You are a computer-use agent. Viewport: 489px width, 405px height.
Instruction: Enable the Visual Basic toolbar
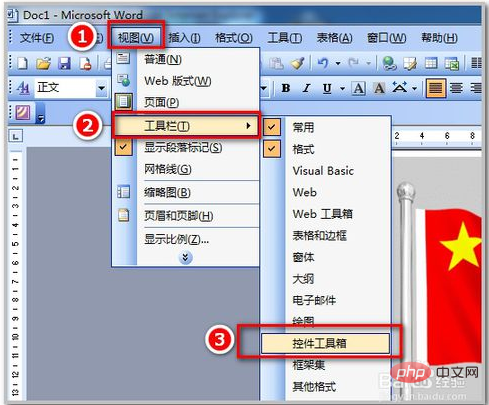(x=325, y=171)
